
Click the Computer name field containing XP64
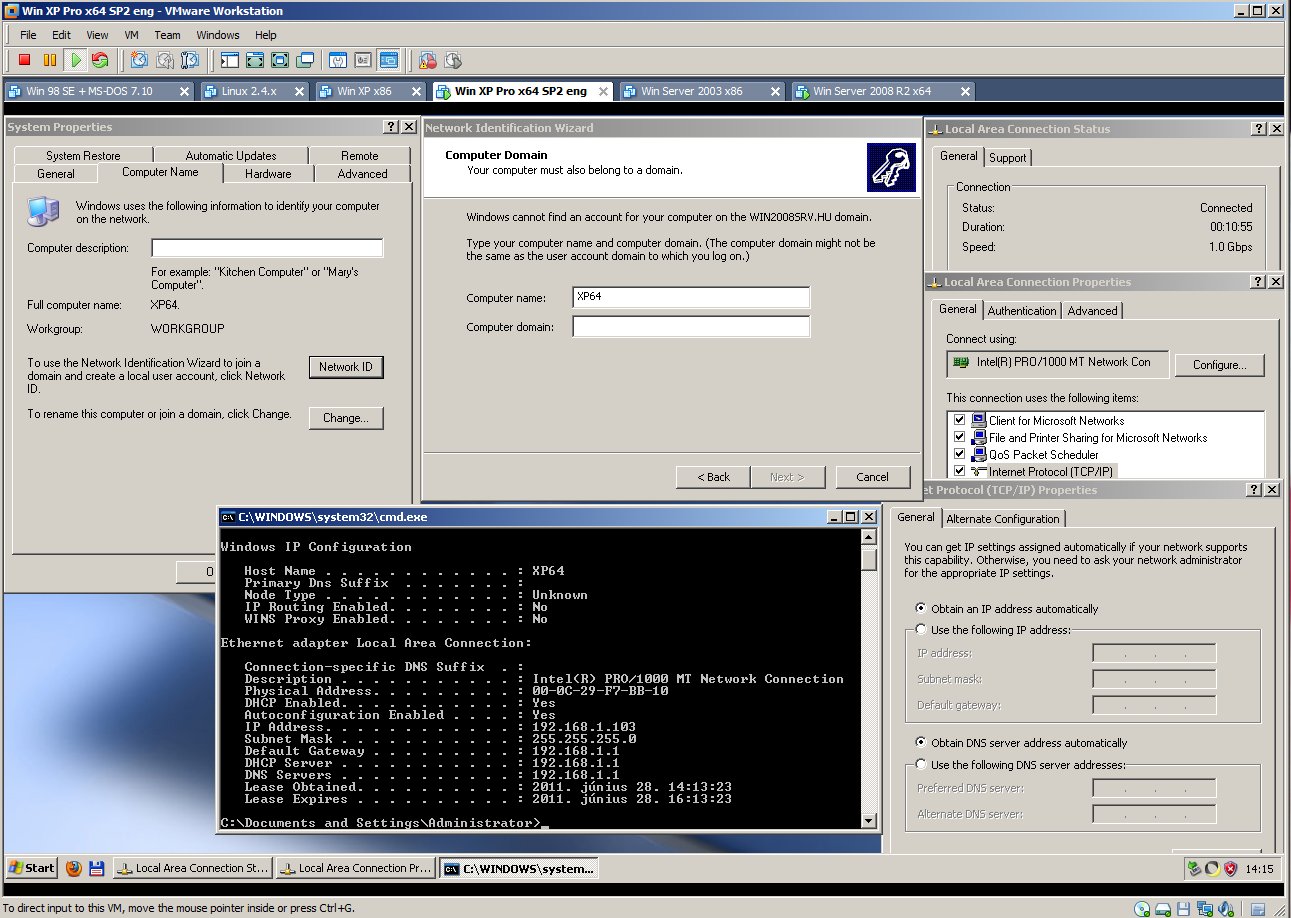(691, 297)
